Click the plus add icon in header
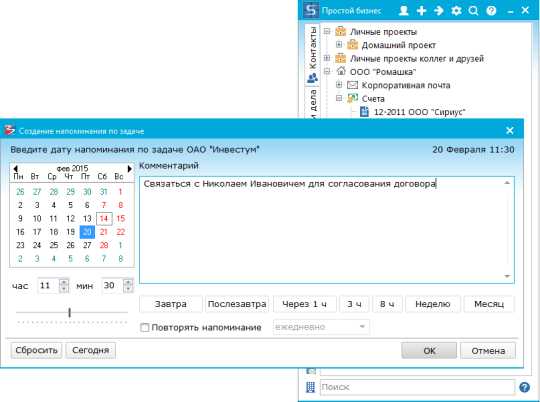Image resolution: width=540 pixels, height=402 pixels. pos(421,11)
